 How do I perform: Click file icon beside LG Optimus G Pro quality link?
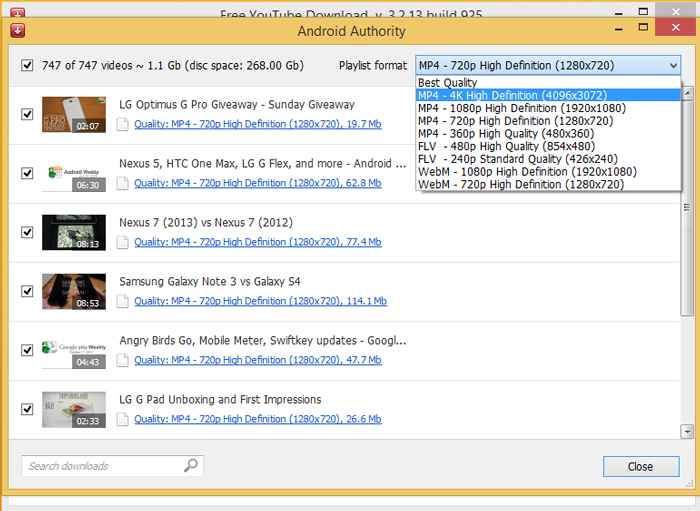(x=123, y=124)
